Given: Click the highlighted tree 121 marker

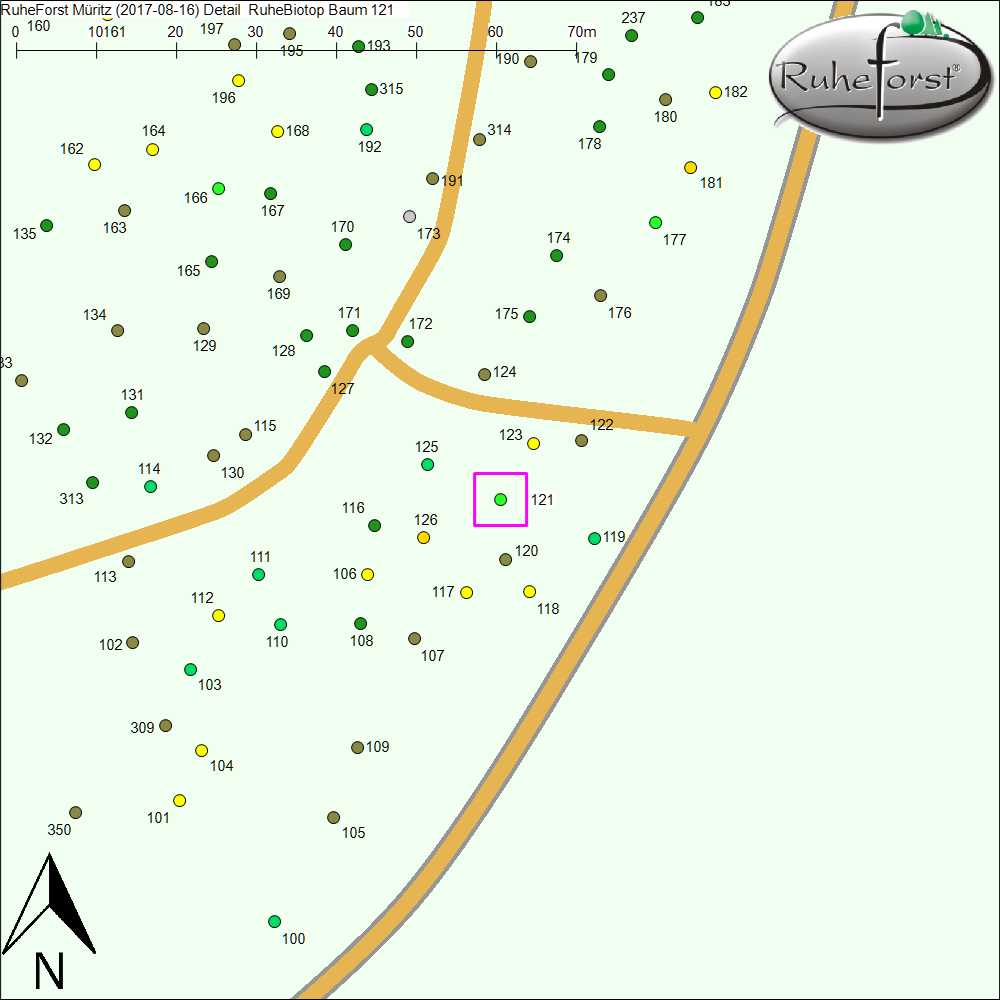Looking at the screenshot, I should click(500, 499).
